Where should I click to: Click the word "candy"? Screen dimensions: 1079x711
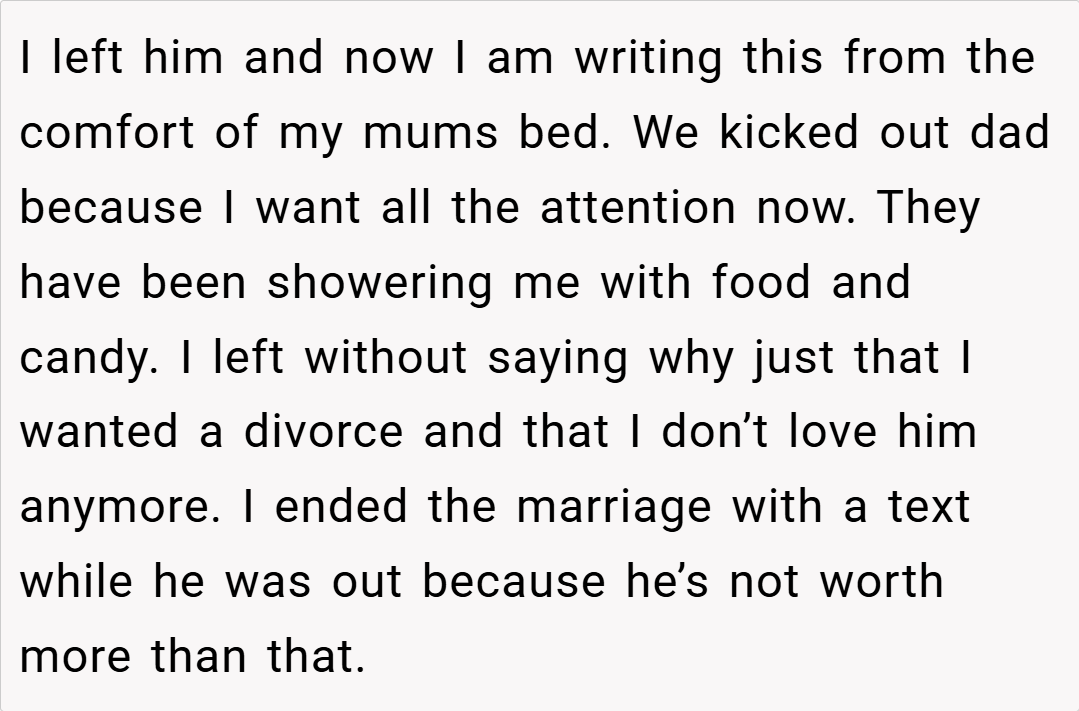[x=87, y=358]
